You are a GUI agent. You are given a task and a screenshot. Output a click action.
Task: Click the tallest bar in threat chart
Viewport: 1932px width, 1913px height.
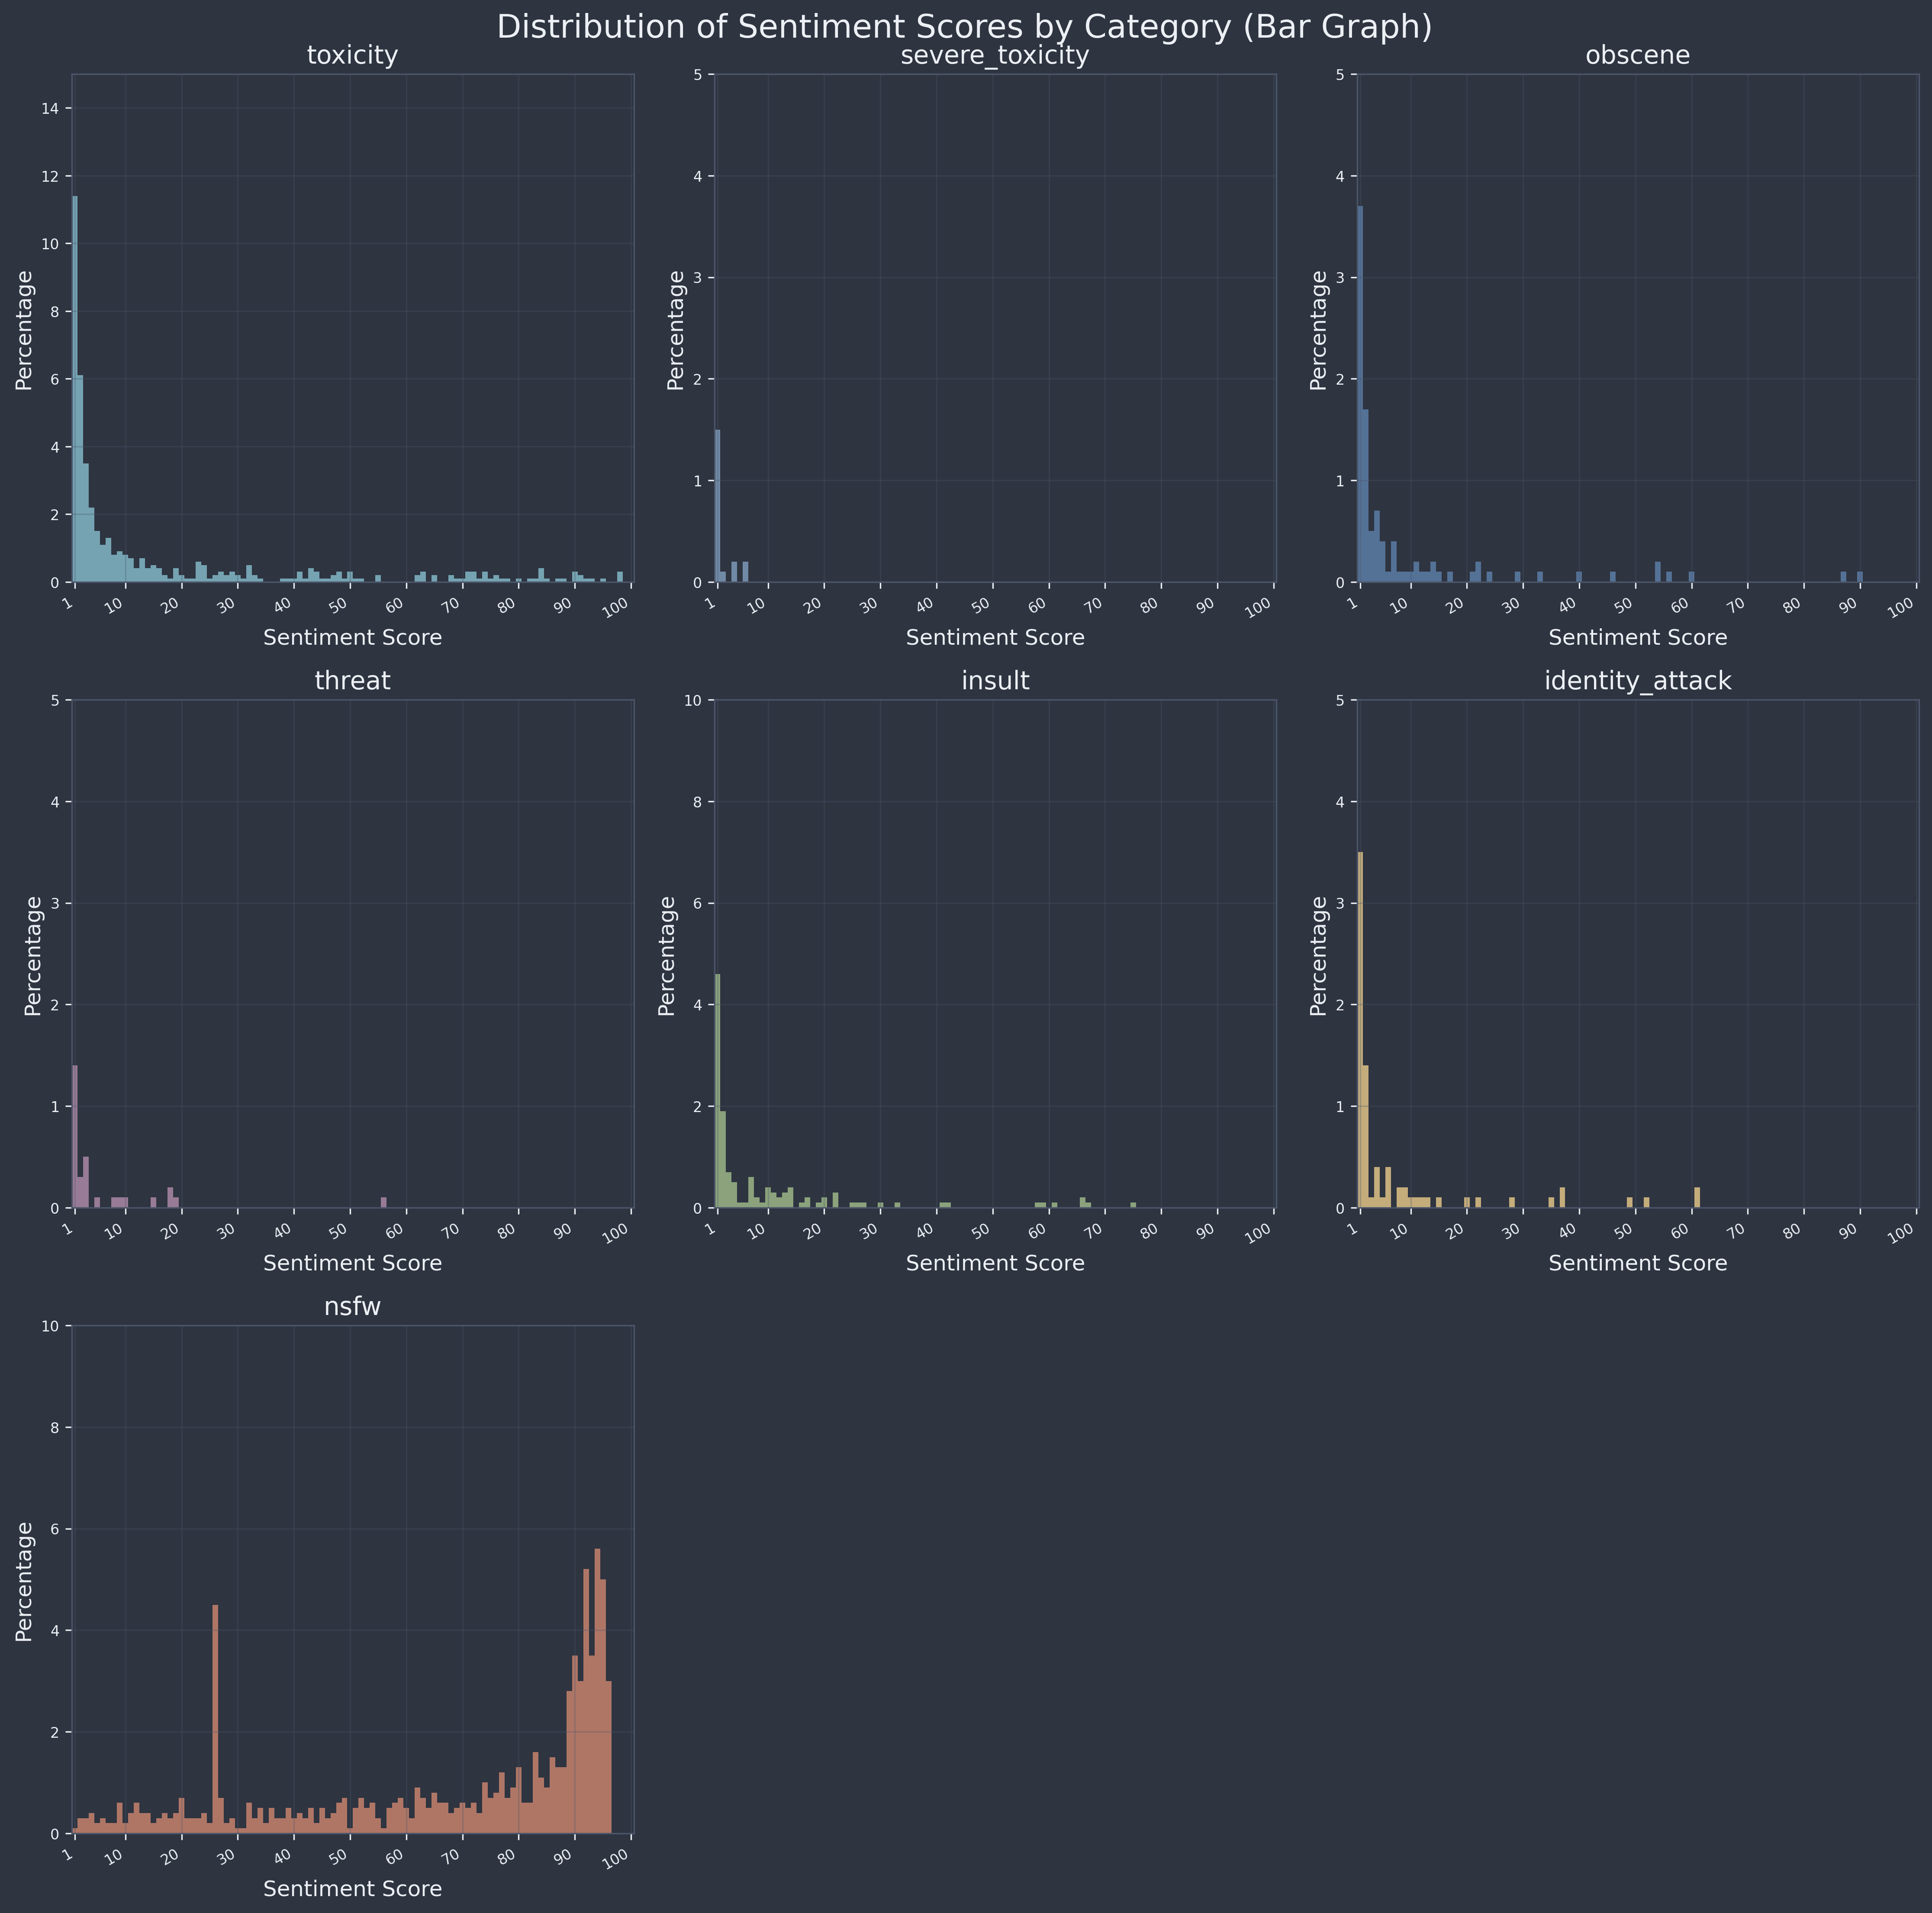coord(75,1137)
